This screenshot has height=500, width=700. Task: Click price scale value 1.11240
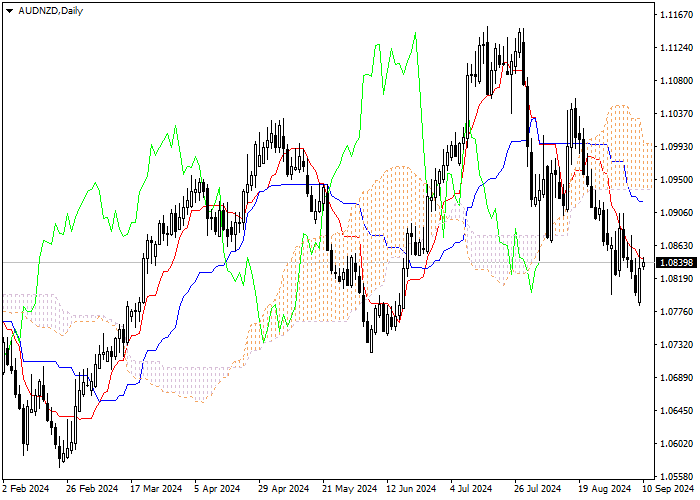click(676, 48)
